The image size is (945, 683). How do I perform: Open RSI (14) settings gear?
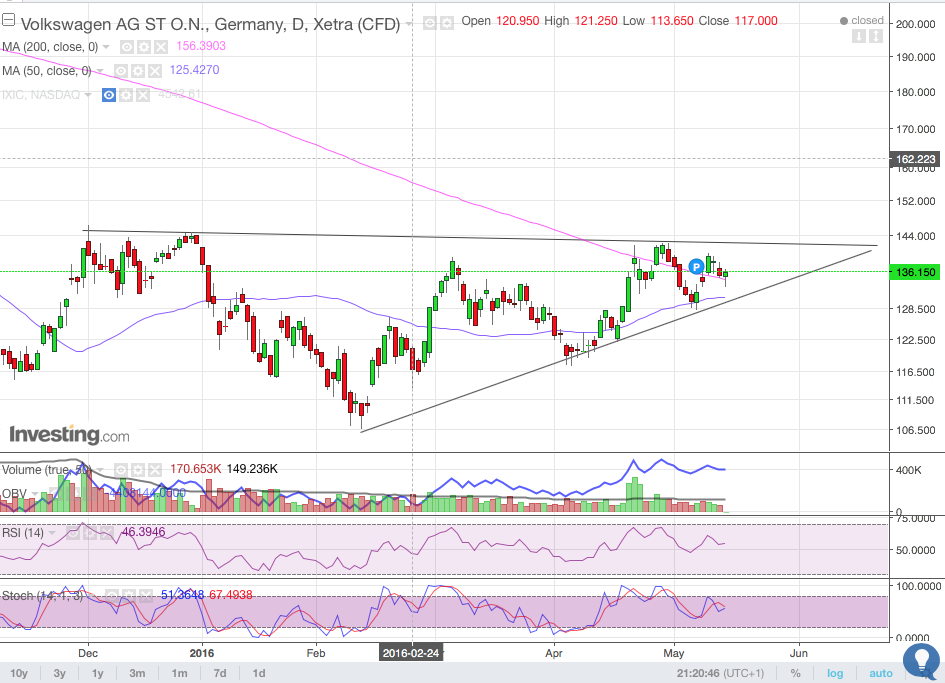click(90, 533)
